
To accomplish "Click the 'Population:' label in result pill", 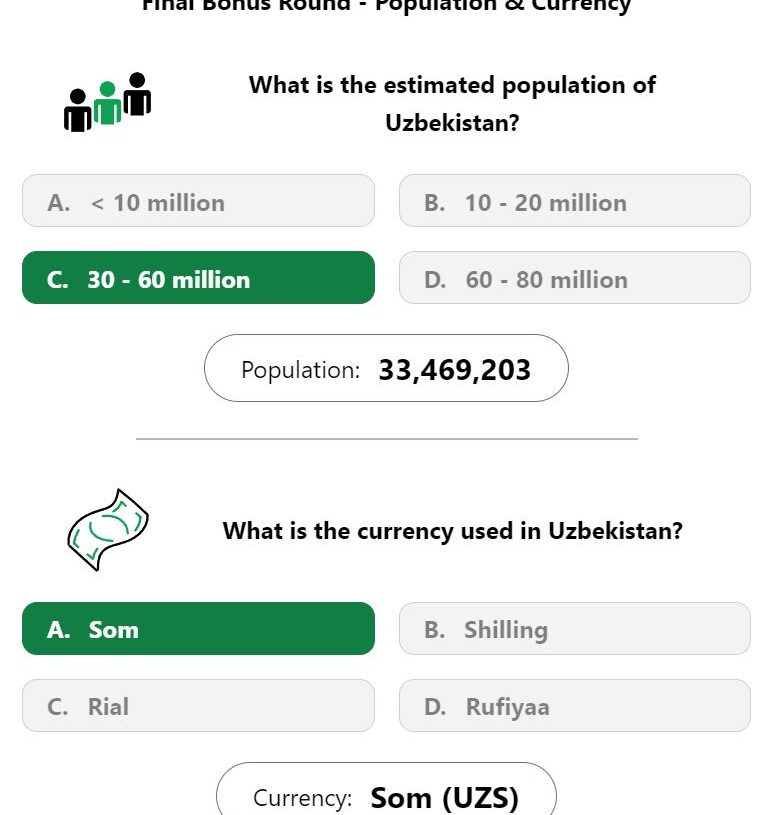I will point(300,370).
